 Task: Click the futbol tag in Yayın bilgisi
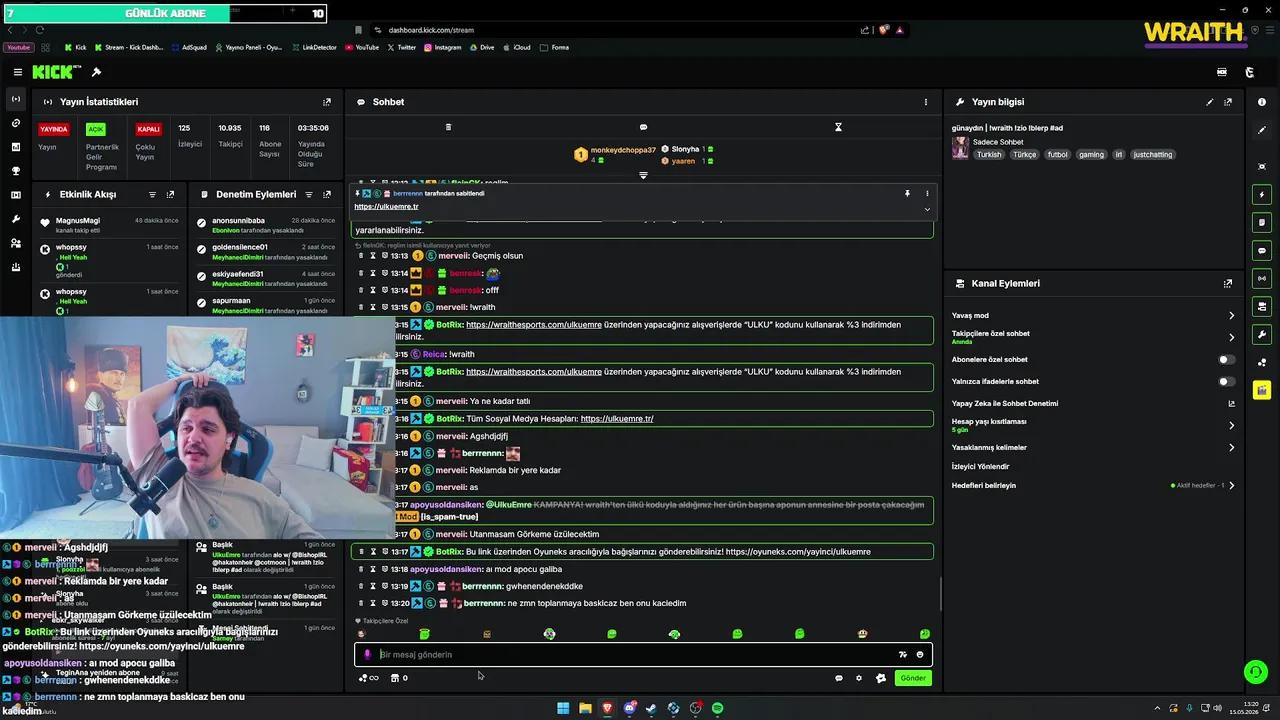[x=1058, y=155]
